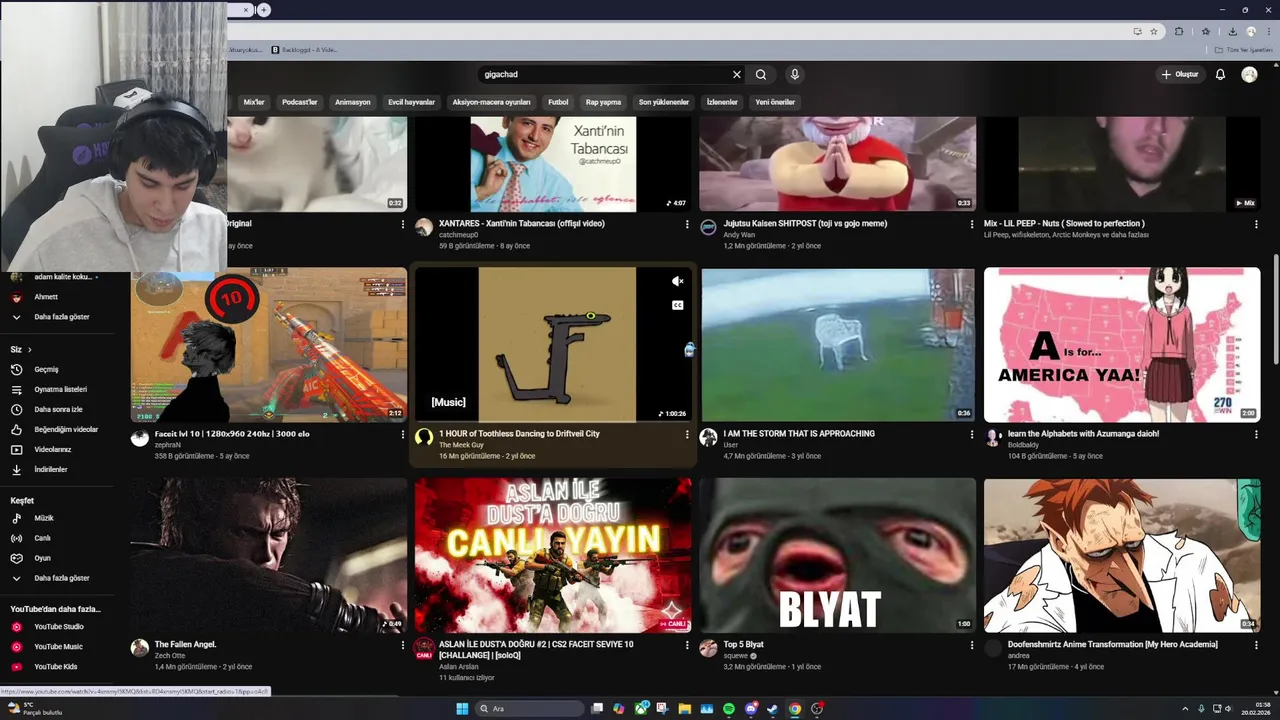Screen dimensions: 1280x720
Task: Open Chrome downloads icon
Action: coord(1232,31)
